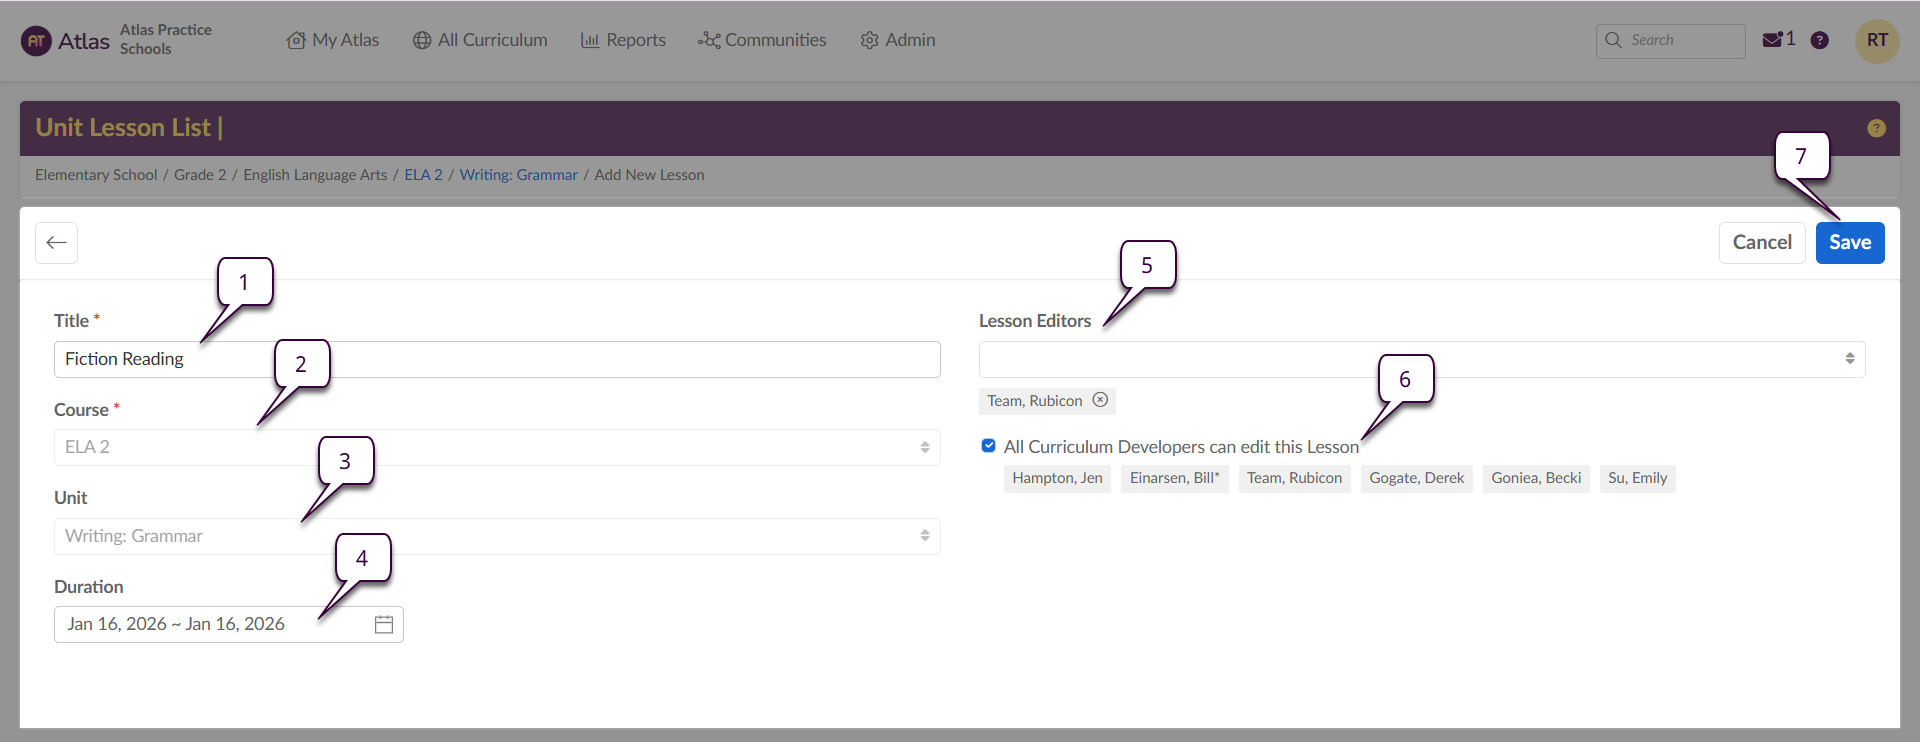Image resolution: width=1920 pixels, height=742 pixels.
Task: Go to My Atlas menu
Action: (333, 40)
